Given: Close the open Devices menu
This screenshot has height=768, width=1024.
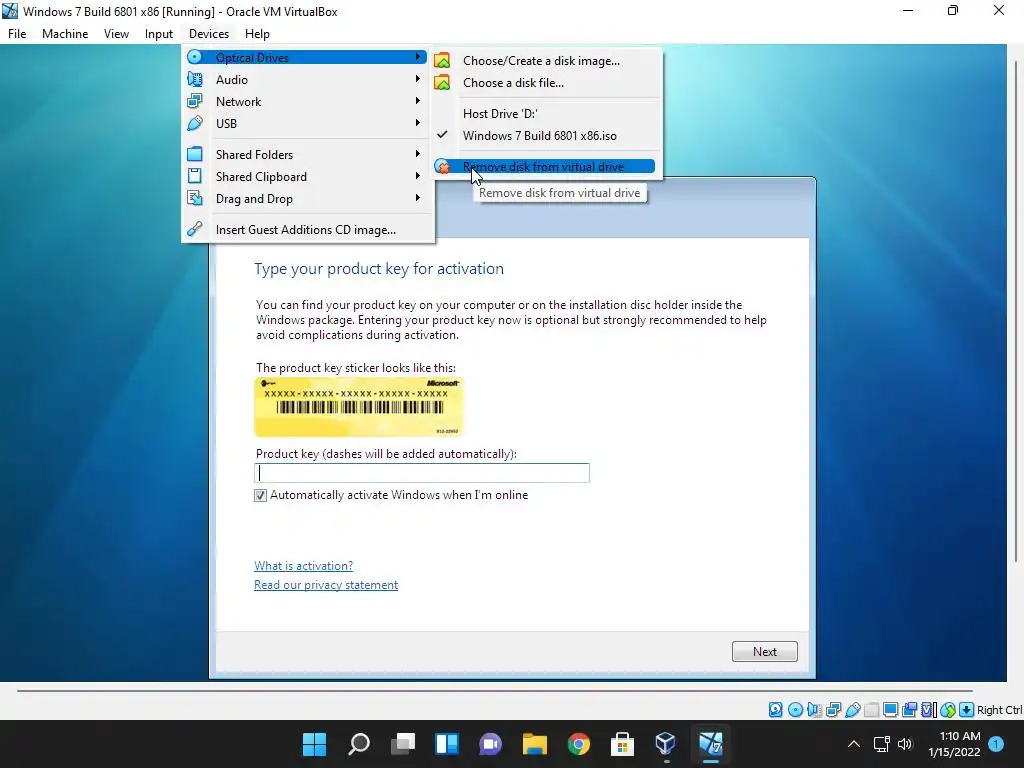Looking at the screenshot, I should pos(209,34).
